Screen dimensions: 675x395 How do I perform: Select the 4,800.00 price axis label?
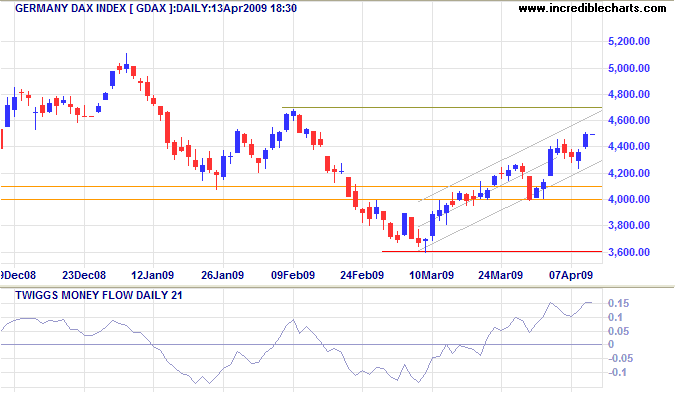pos(629,94)
